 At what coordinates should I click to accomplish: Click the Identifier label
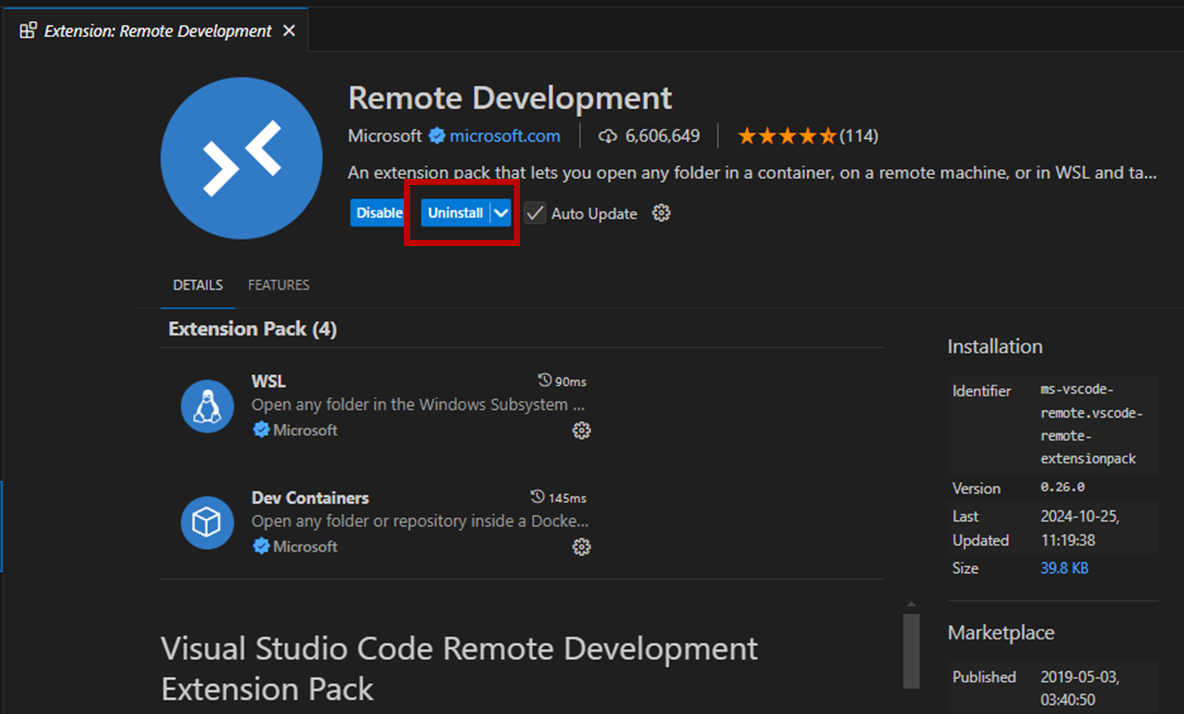coord(981,391)
